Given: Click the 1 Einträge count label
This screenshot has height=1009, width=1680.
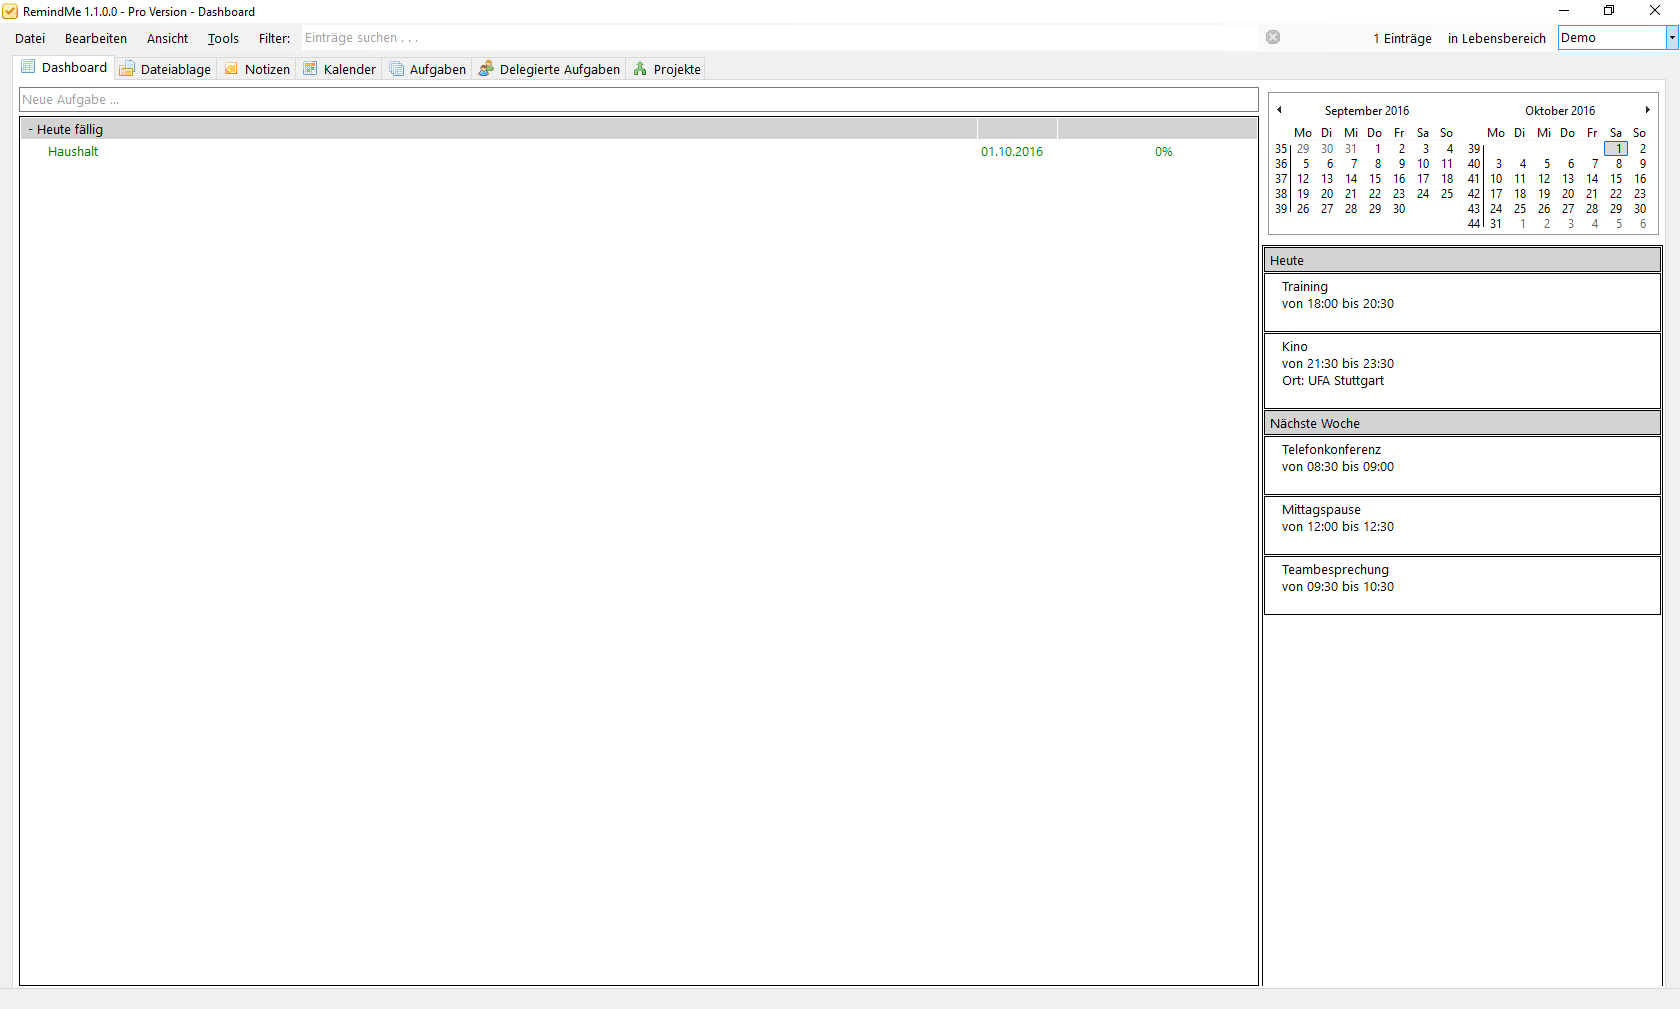Looking at the screenshot, I should [x=1402, y=39].
